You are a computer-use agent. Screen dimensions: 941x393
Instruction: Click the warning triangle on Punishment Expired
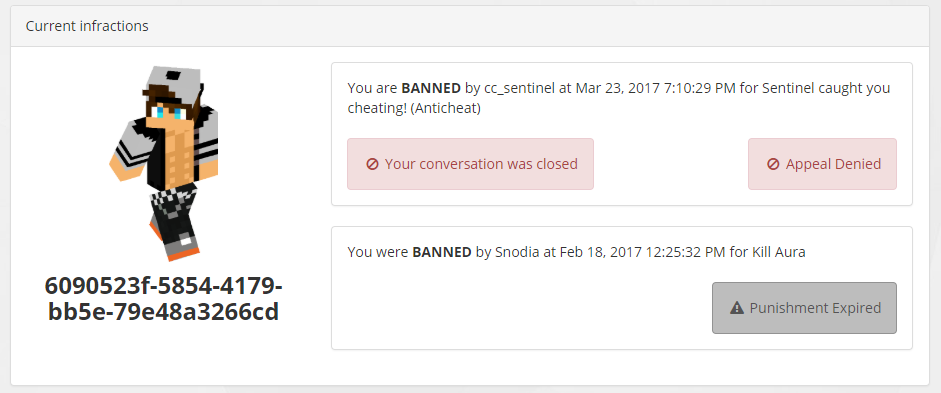(x=737, y=308)
